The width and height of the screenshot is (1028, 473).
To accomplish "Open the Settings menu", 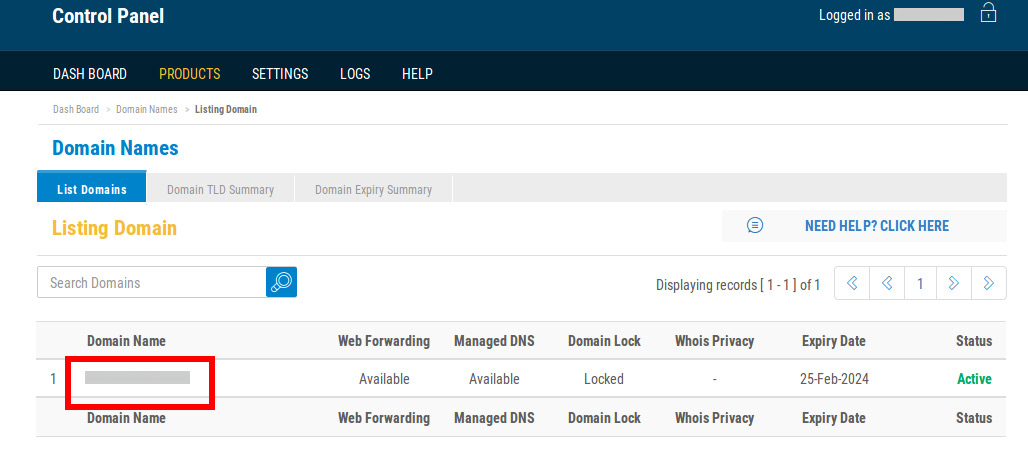I will pyautogui.click(x=280, y=74).
